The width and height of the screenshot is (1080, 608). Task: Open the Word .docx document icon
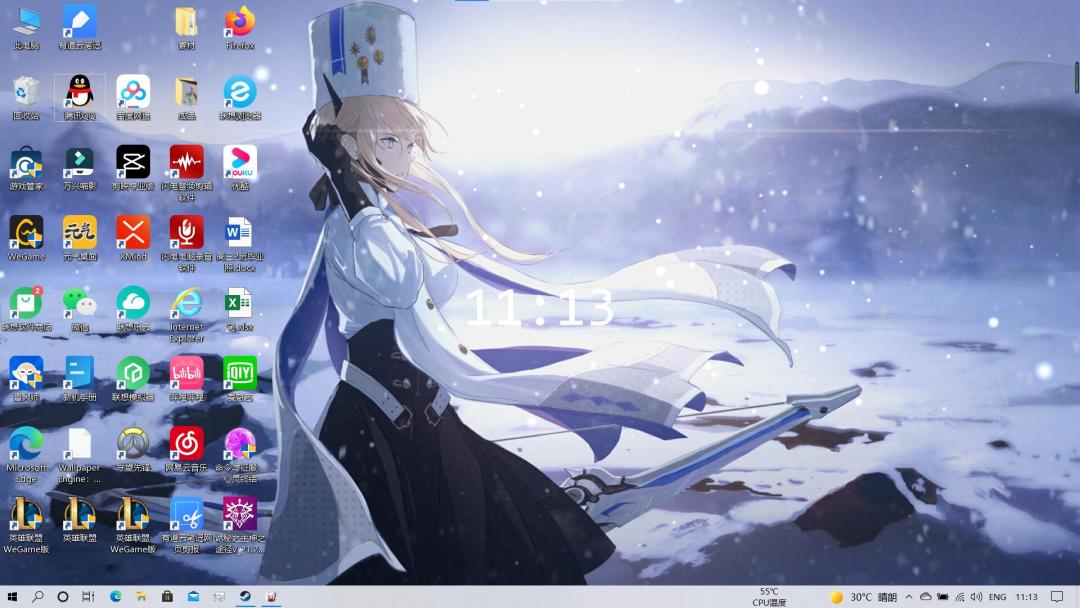(x=240, y=244)
